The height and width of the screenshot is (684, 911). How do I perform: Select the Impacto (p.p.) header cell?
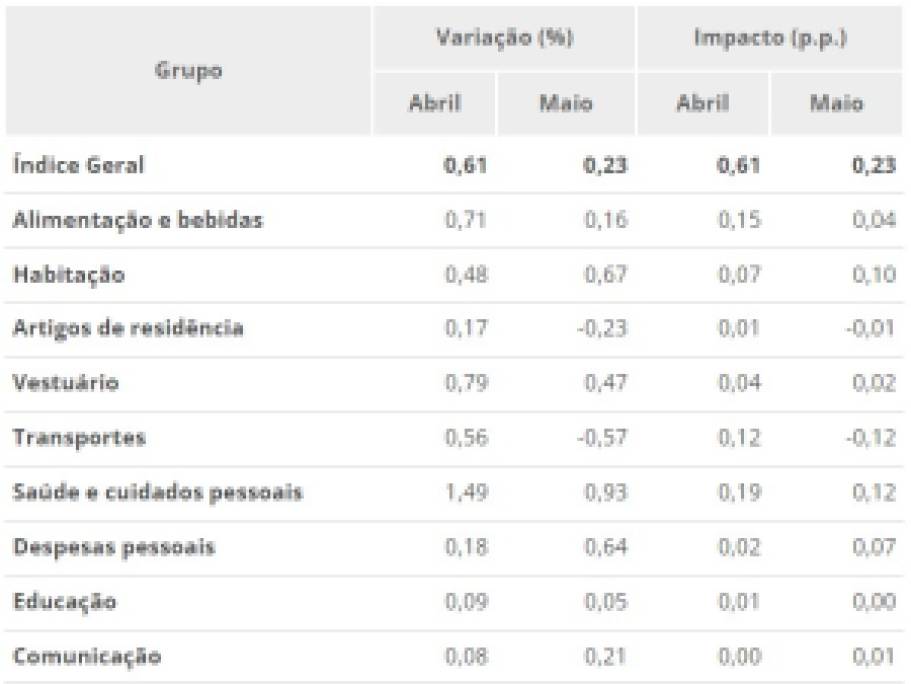770,38
